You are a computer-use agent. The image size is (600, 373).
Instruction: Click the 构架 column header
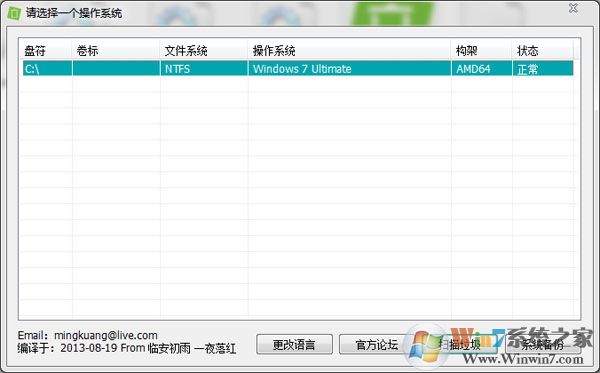tap(481, 50)
